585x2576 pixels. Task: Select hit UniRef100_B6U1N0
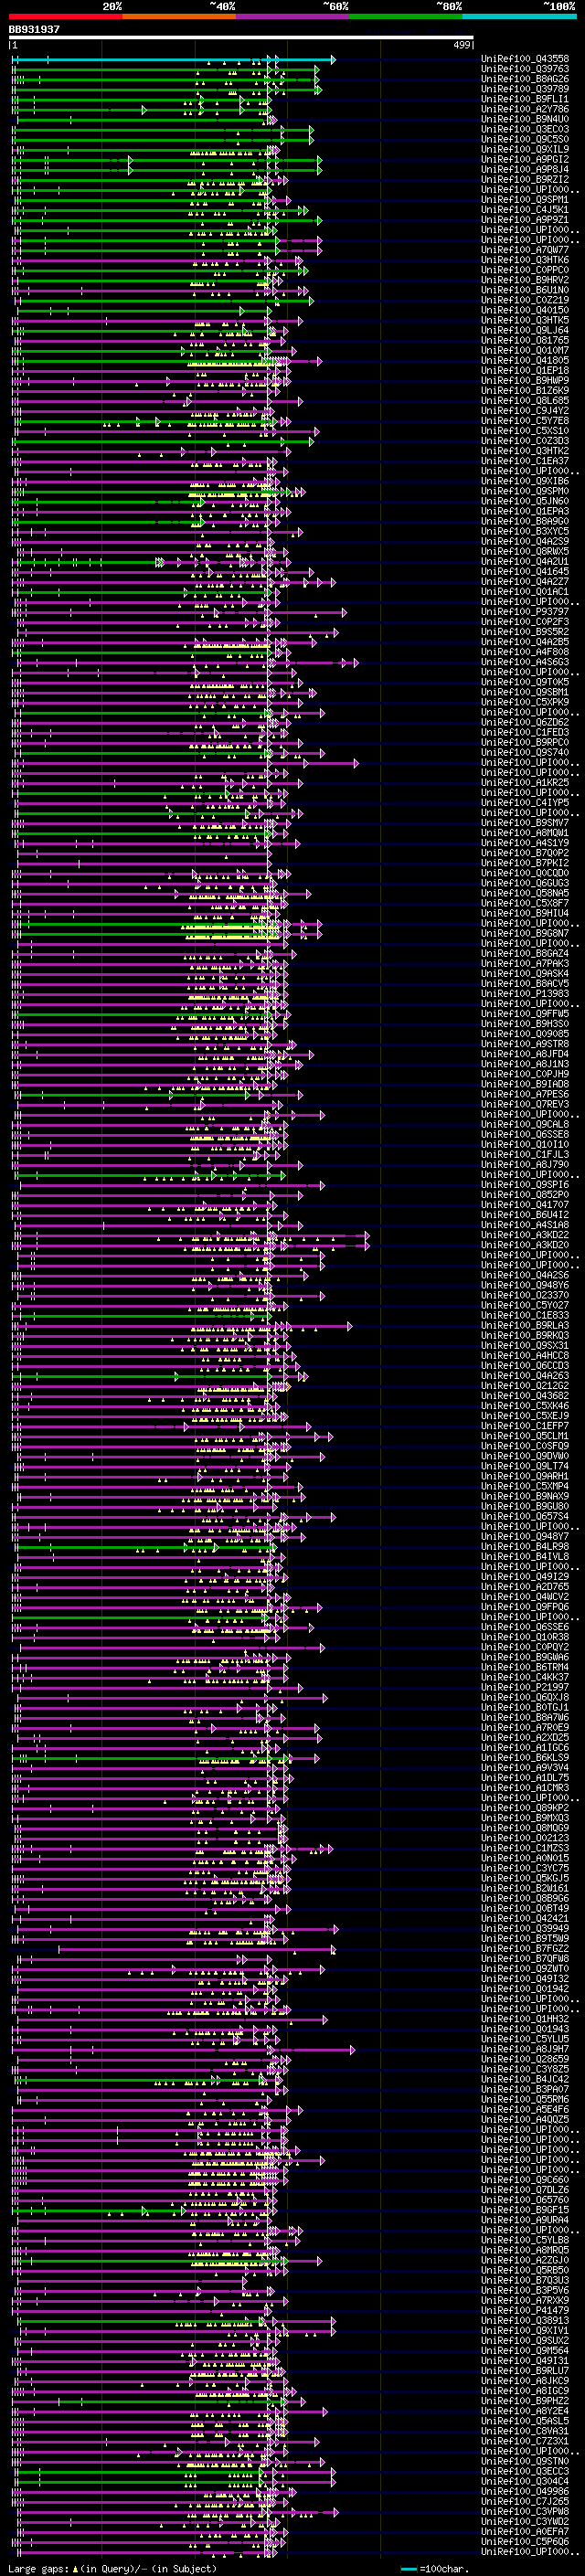pyautogui.click(x=525, y=290)
